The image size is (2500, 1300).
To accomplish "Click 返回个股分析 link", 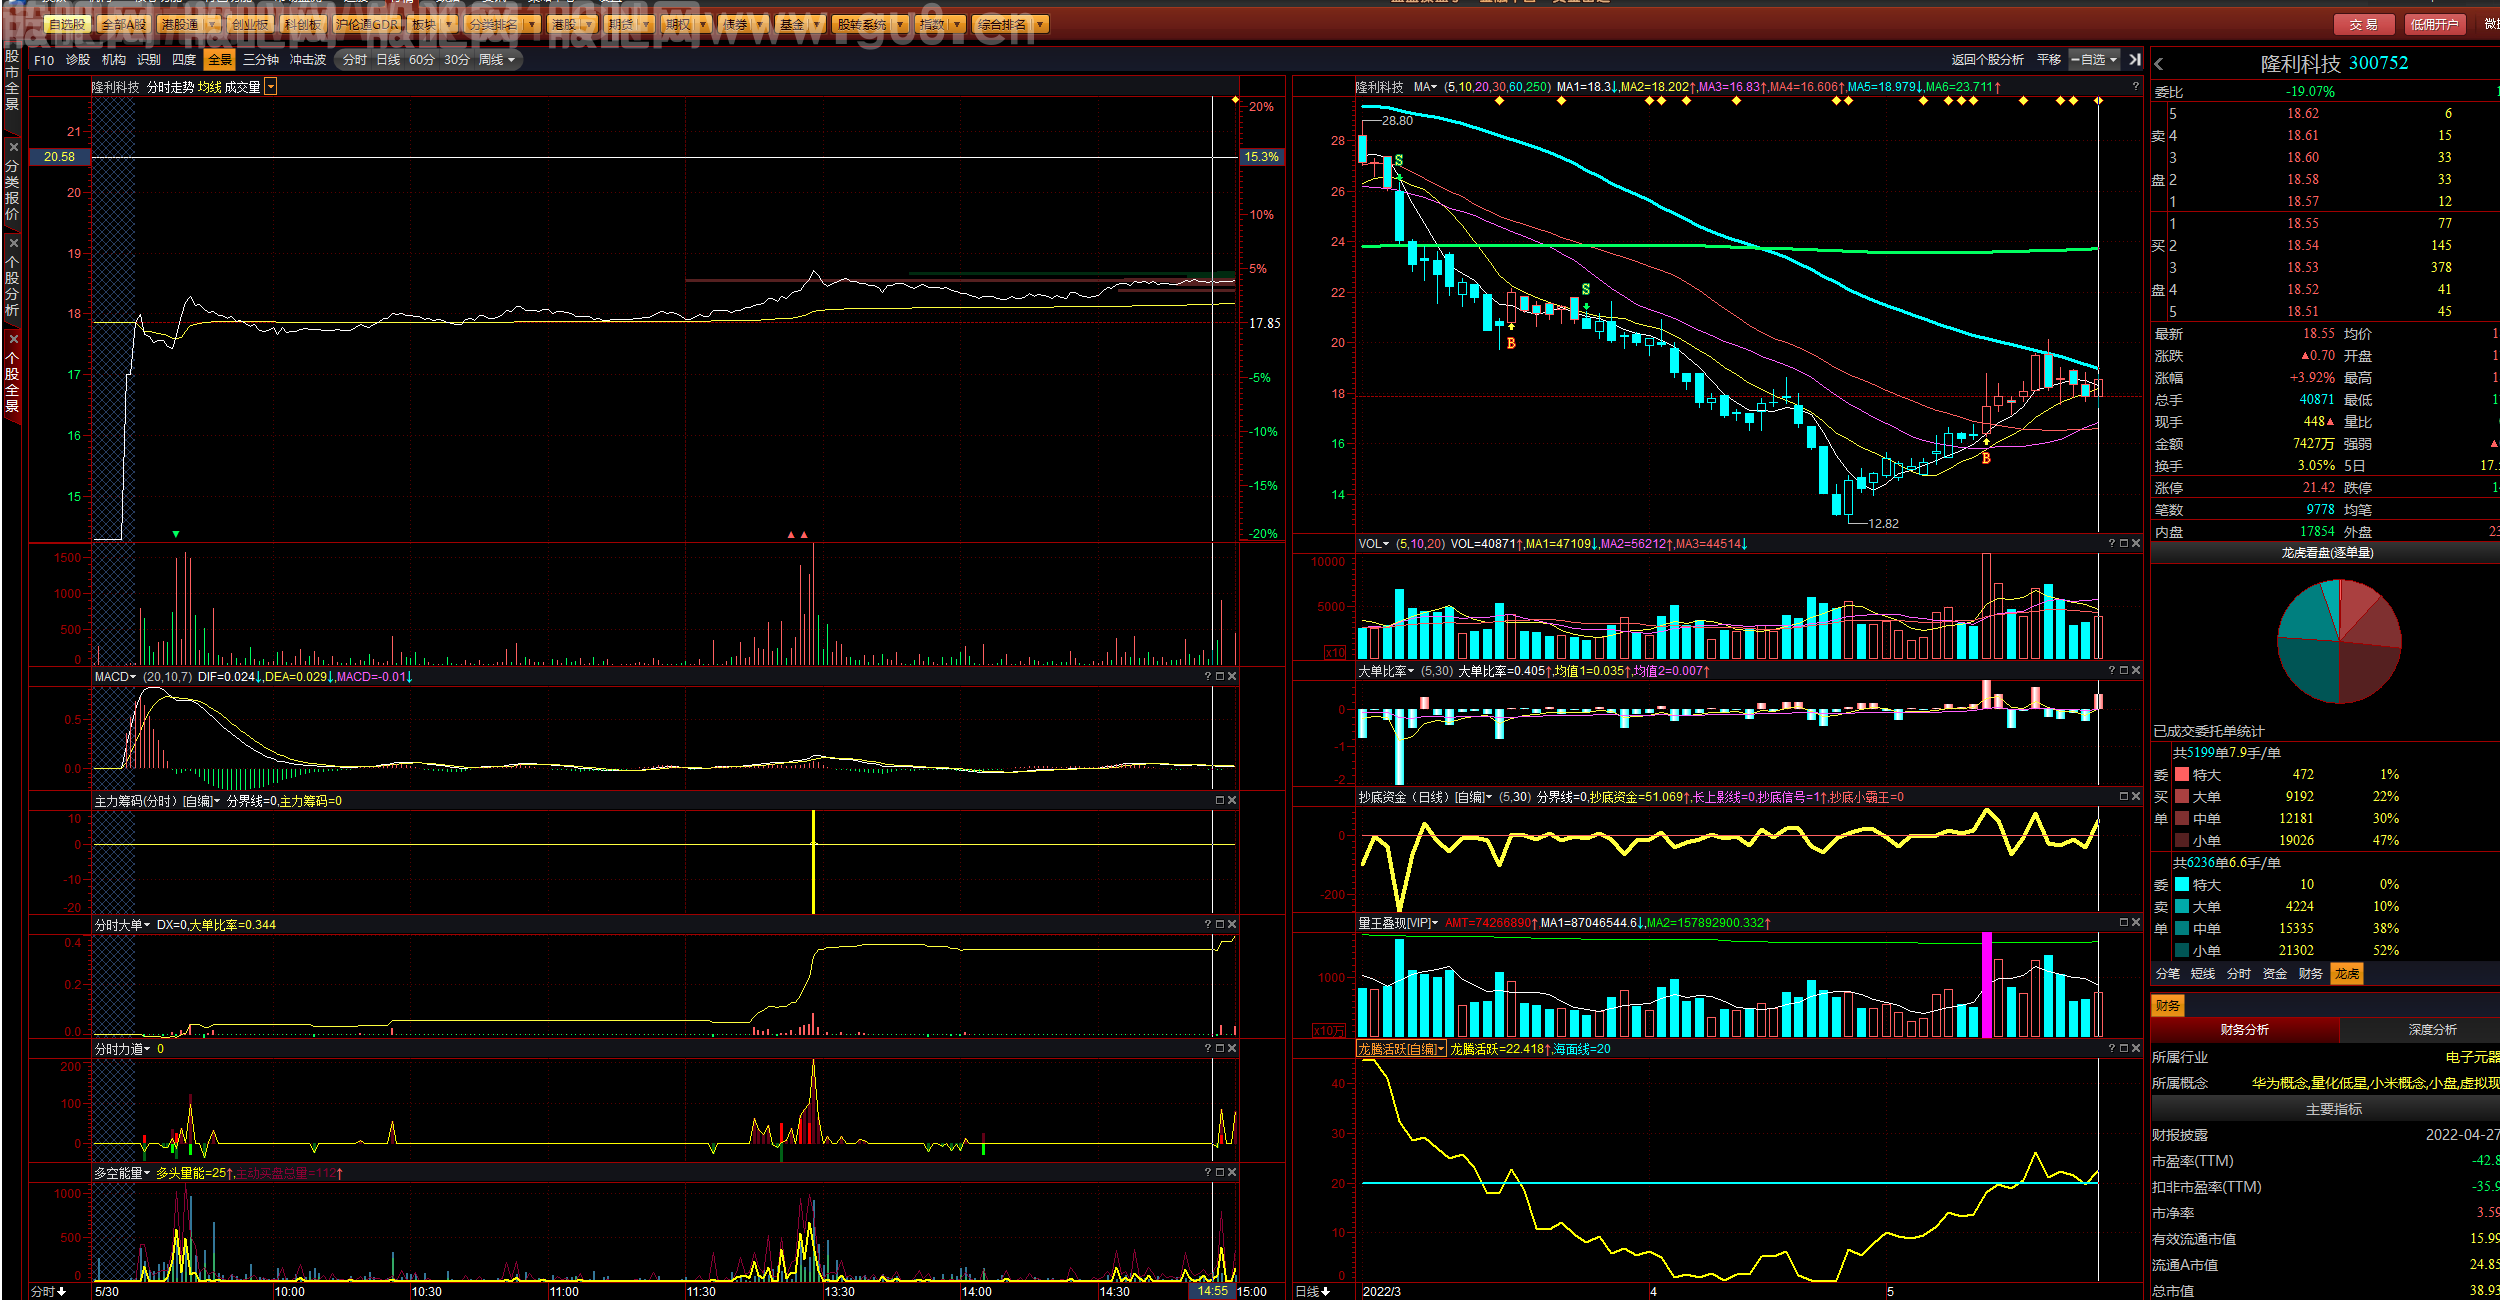I will coord(1988,60).
